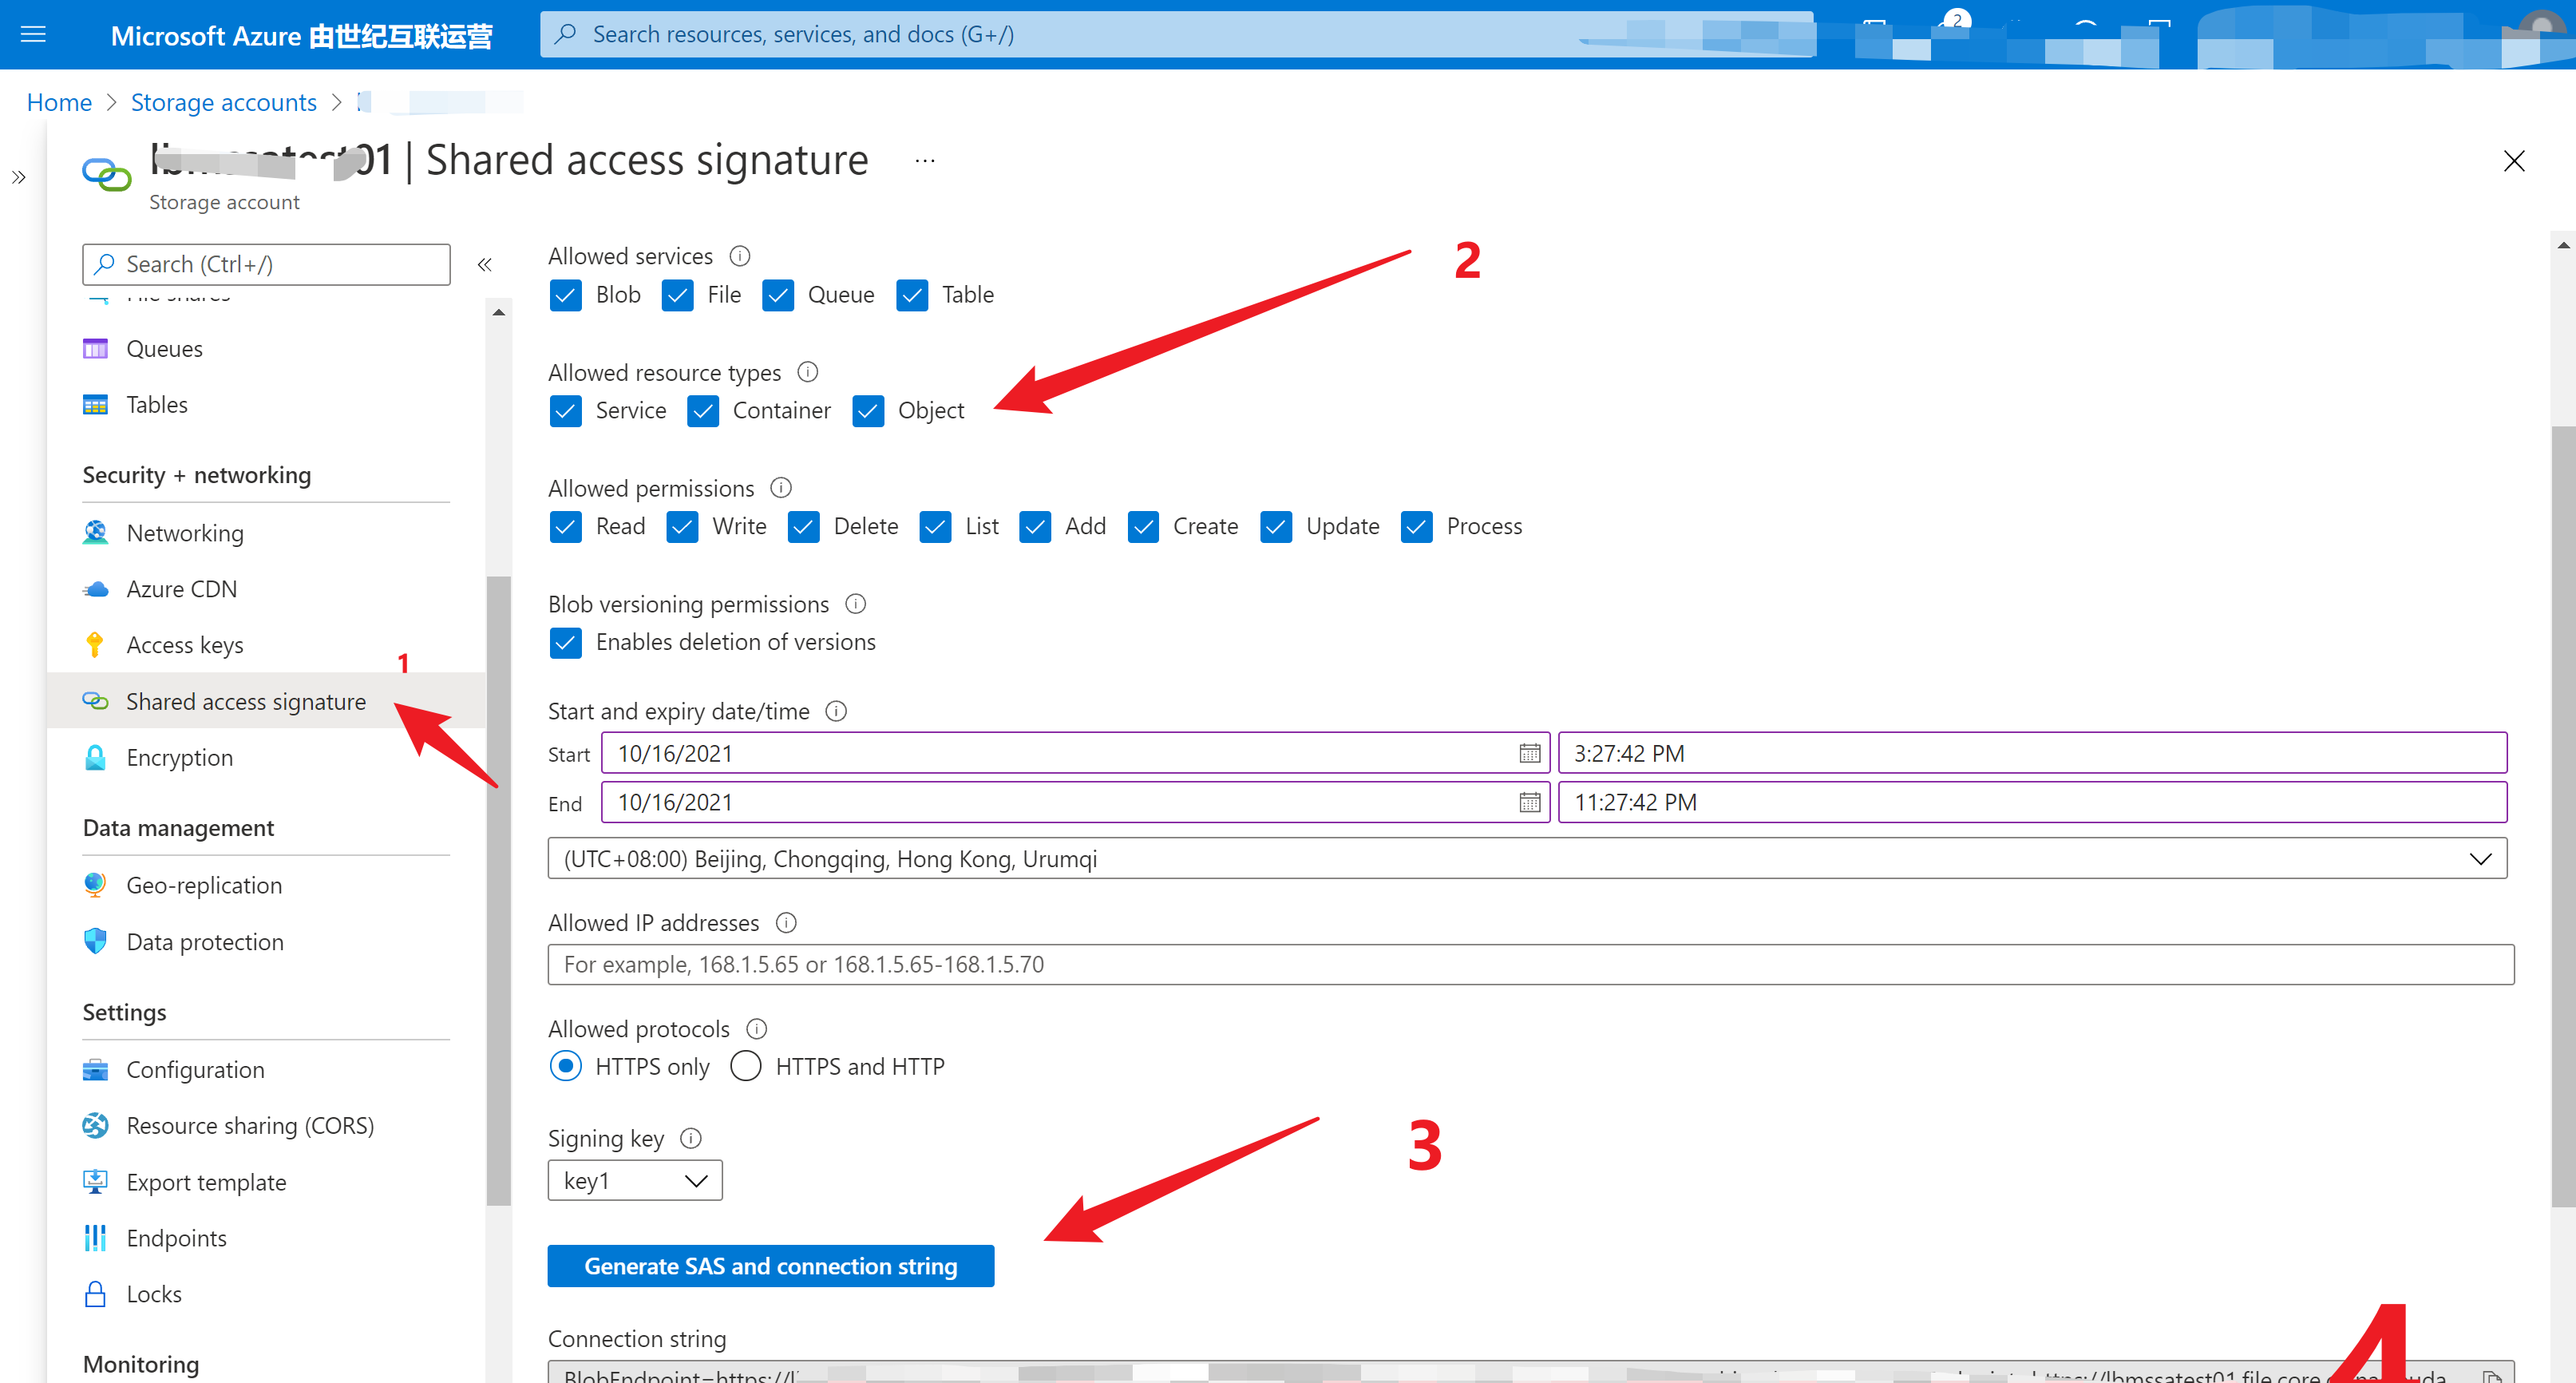Image resolution: width=2576 pixels, height=1383 pixels.
Task: Click Allowed protocols info icon
Action: click(757, 1029)
